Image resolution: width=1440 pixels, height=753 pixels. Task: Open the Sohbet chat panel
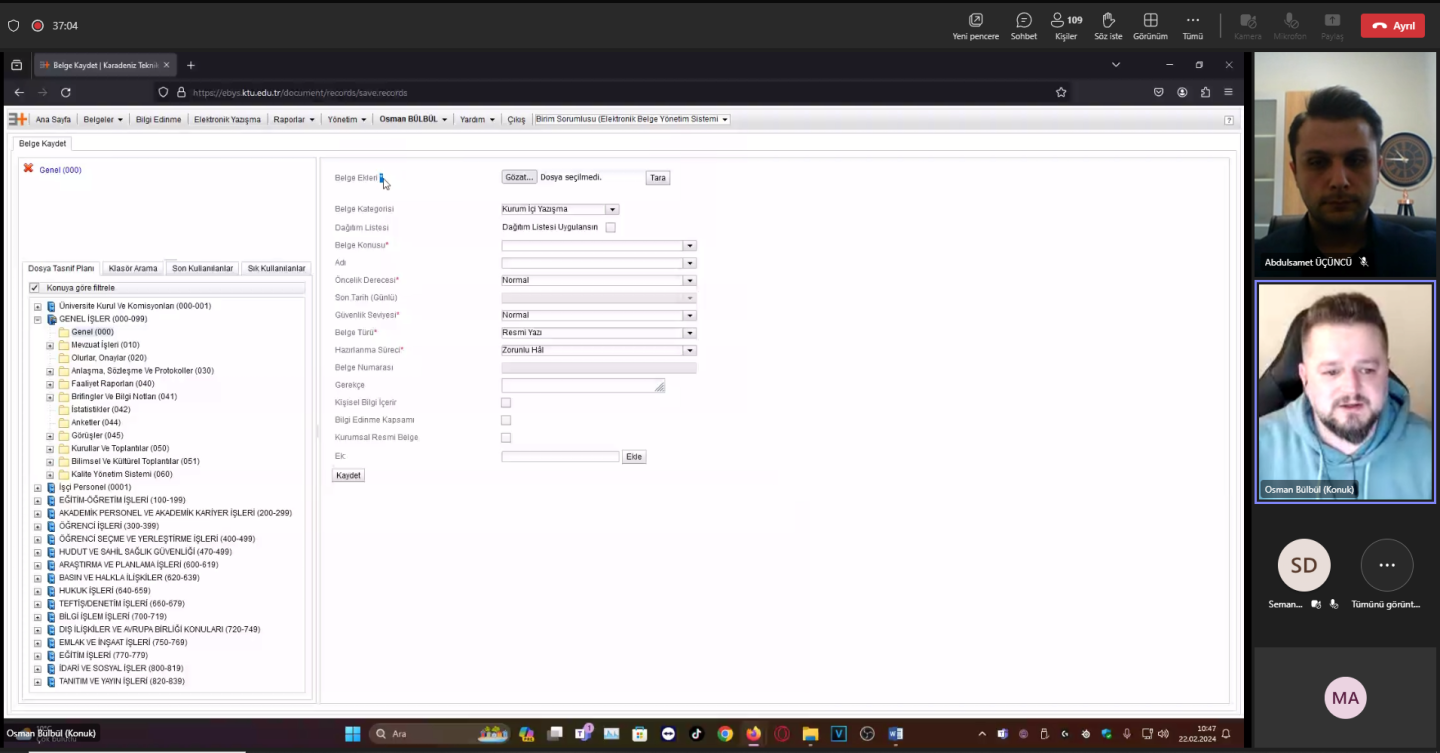click(1024, 26)
